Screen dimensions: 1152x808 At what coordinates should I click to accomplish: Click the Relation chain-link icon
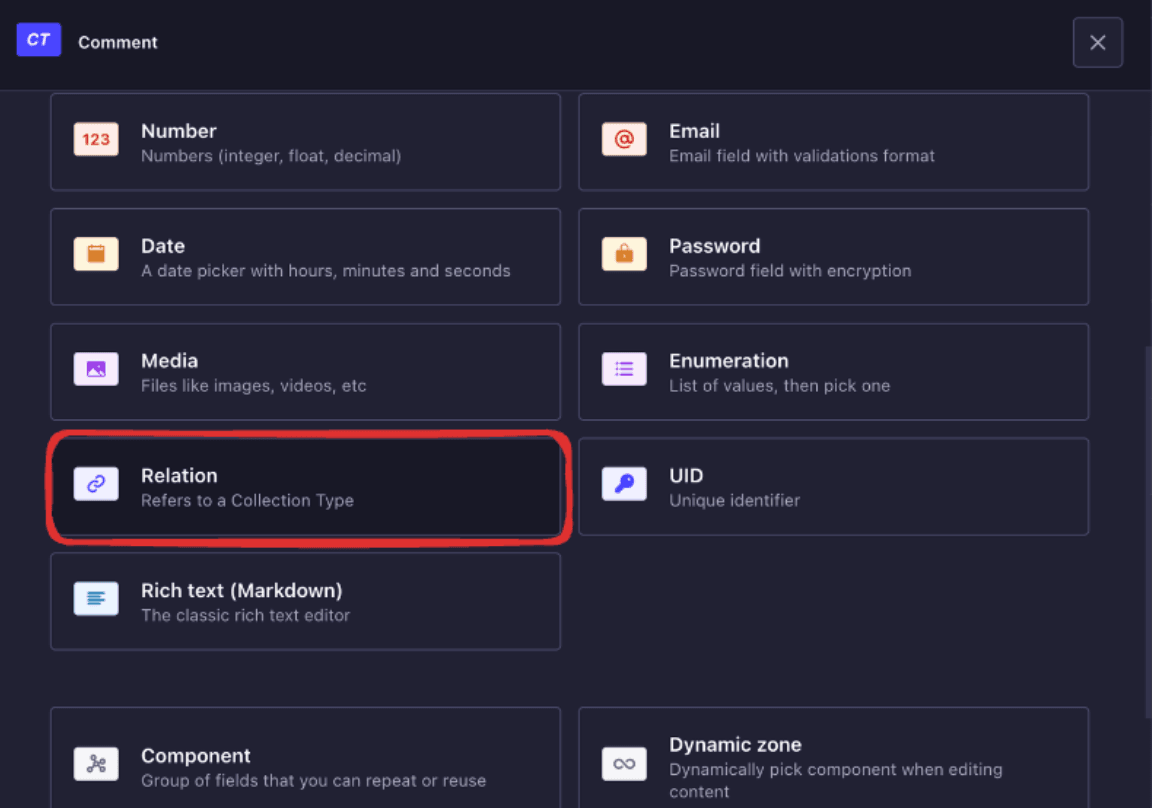(96, 485)
